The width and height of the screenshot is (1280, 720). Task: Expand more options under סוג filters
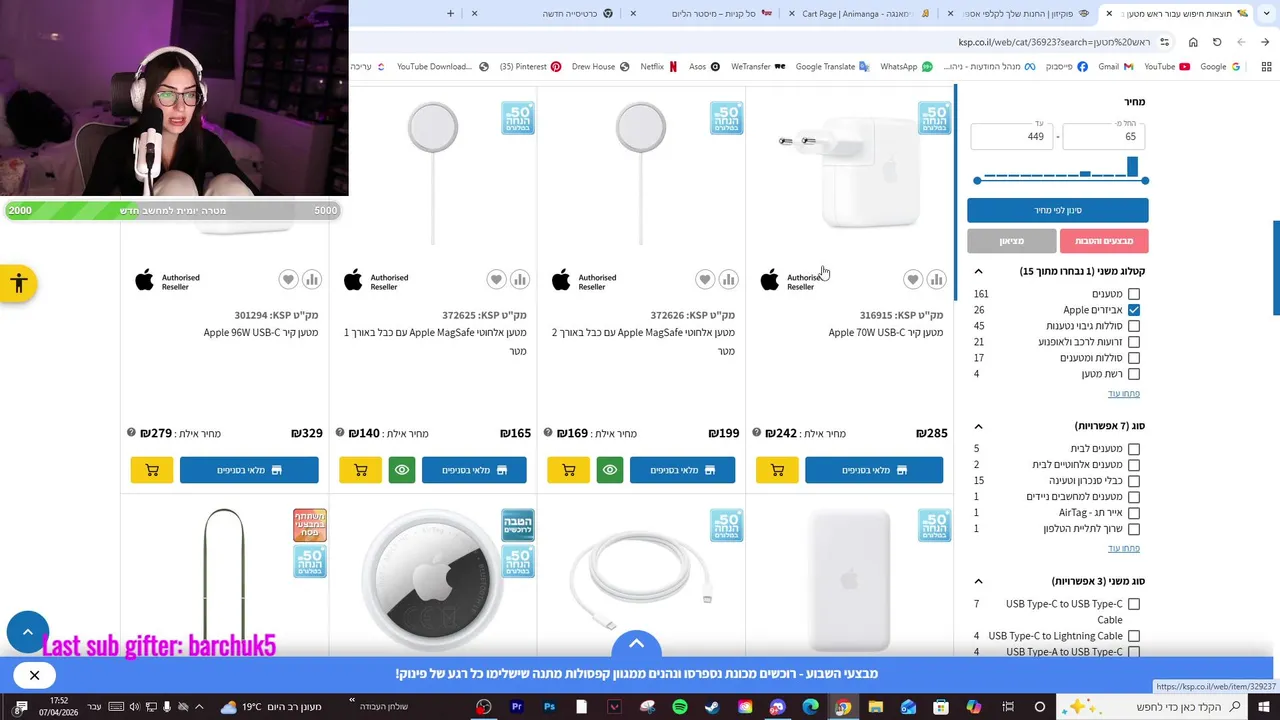tap(1124, 549)
